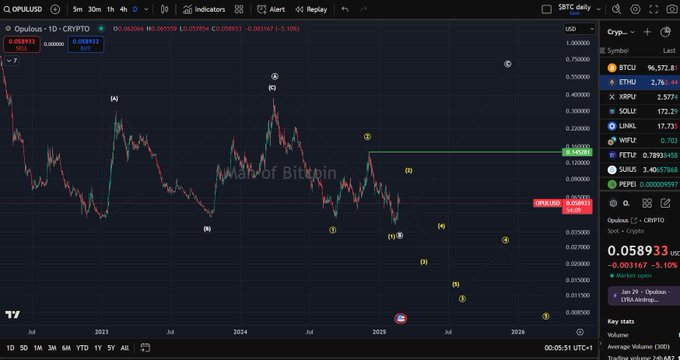The width and height of the screenshot is (680, 360).
Task: Open the go to date calendar icon
Action: (x=145, y=348)
